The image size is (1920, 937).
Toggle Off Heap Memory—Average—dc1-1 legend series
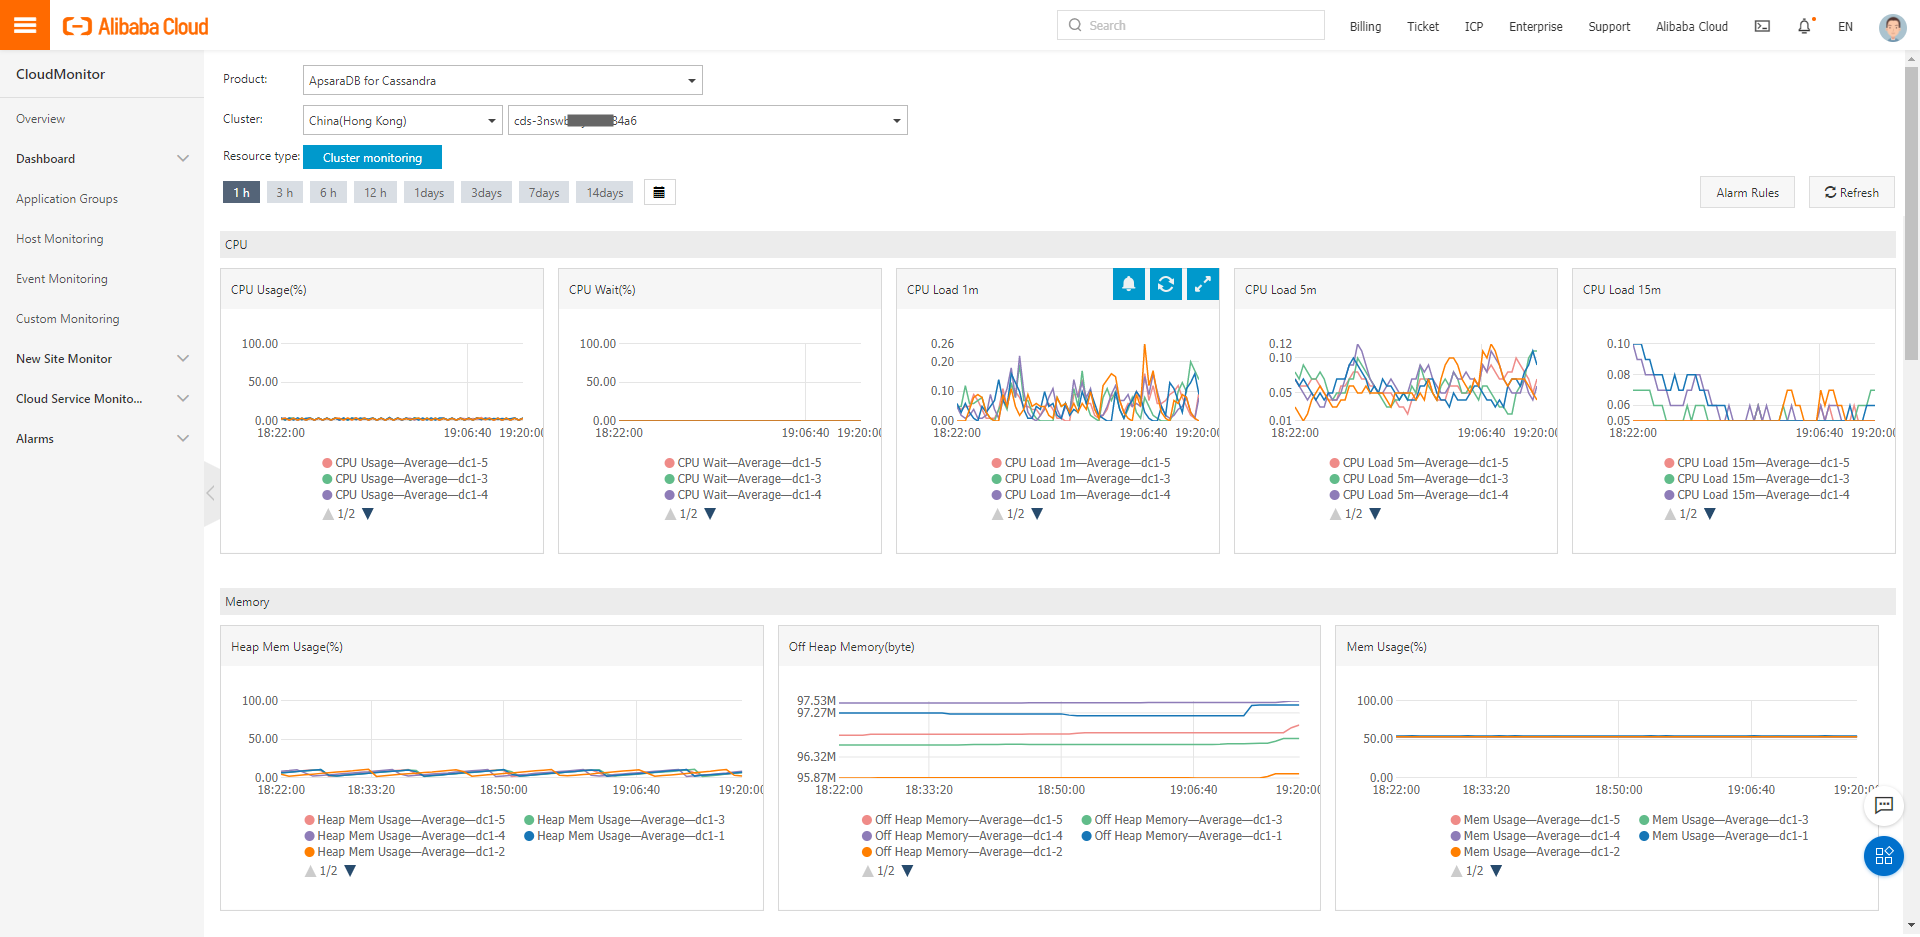click(x=1182, y=836)
